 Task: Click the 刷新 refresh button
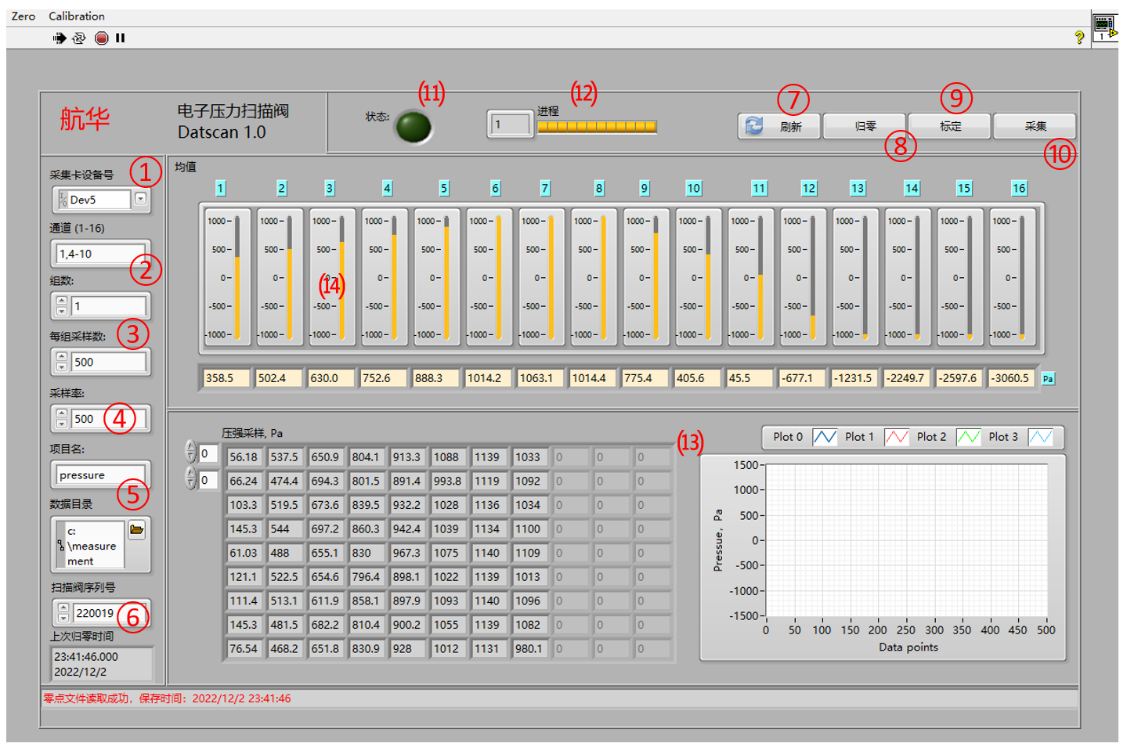[779, 127]
